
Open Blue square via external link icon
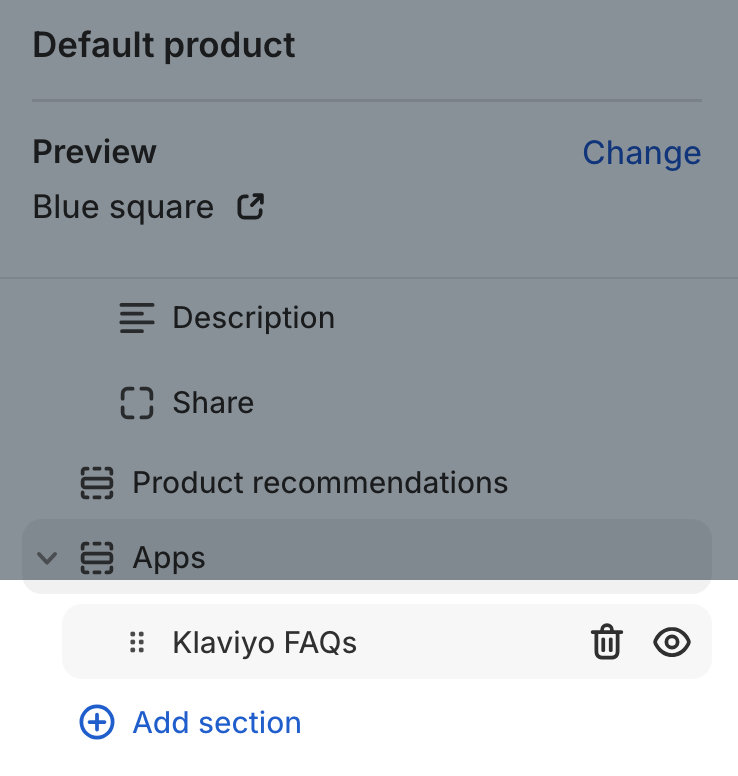tap(250, 207)
